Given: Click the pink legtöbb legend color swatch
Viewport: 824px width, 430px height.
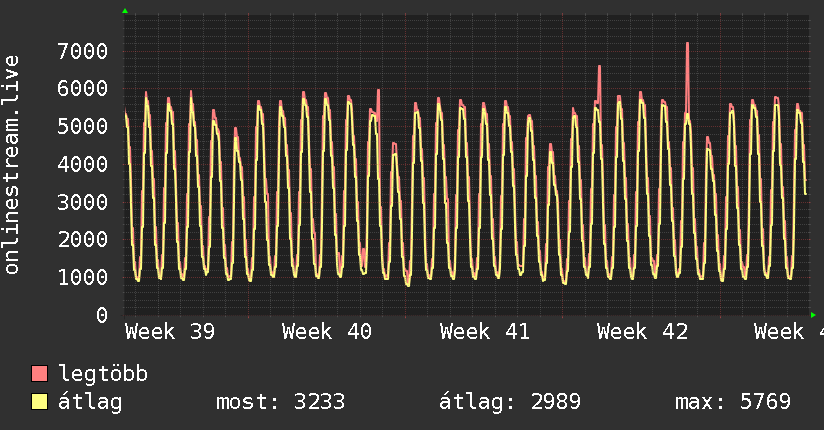Looking at the screenshot, I should pos(39,373).
